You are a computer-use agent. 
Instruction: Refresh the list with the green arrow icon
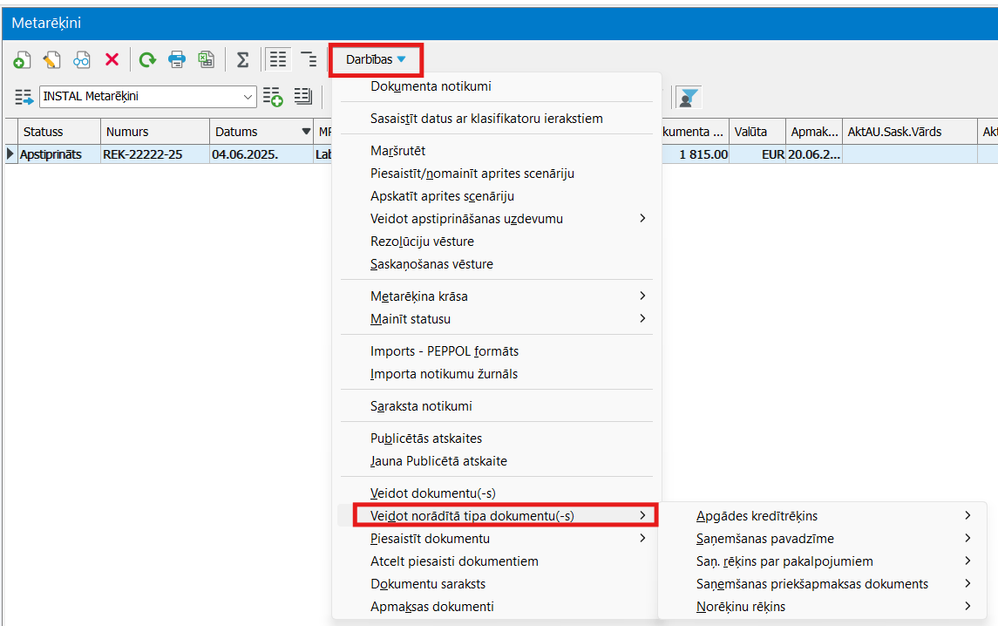click(x=147, y=60)
